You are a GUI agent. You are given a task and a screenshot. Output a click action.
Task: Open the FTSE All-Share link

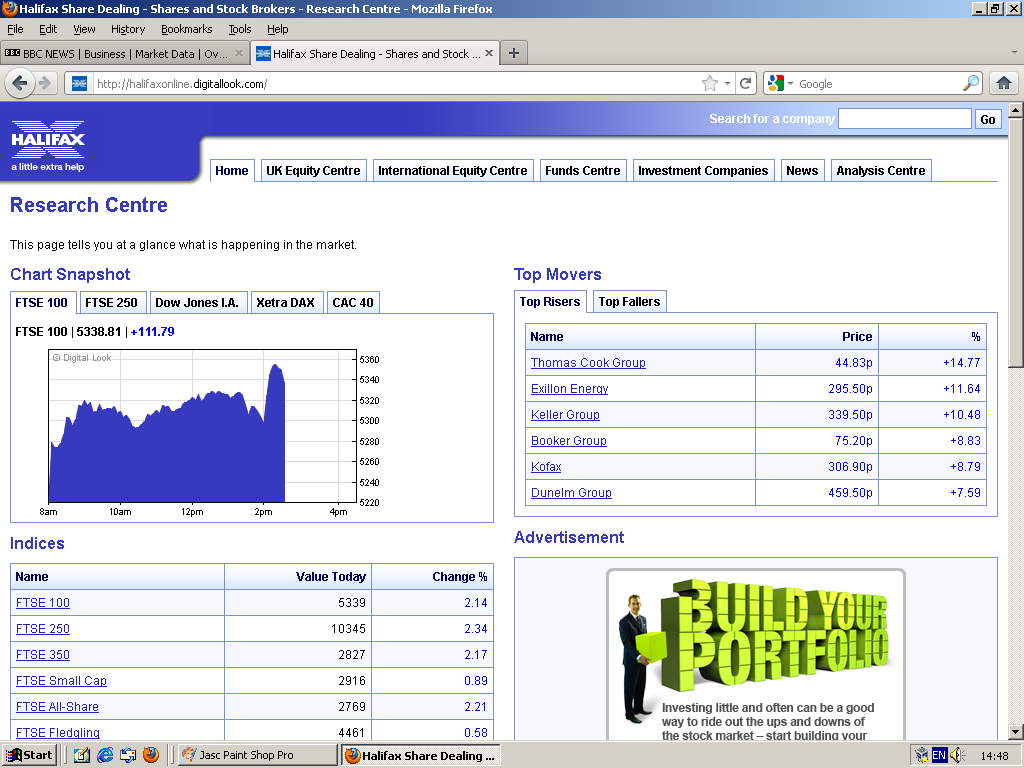coord(57,707)
